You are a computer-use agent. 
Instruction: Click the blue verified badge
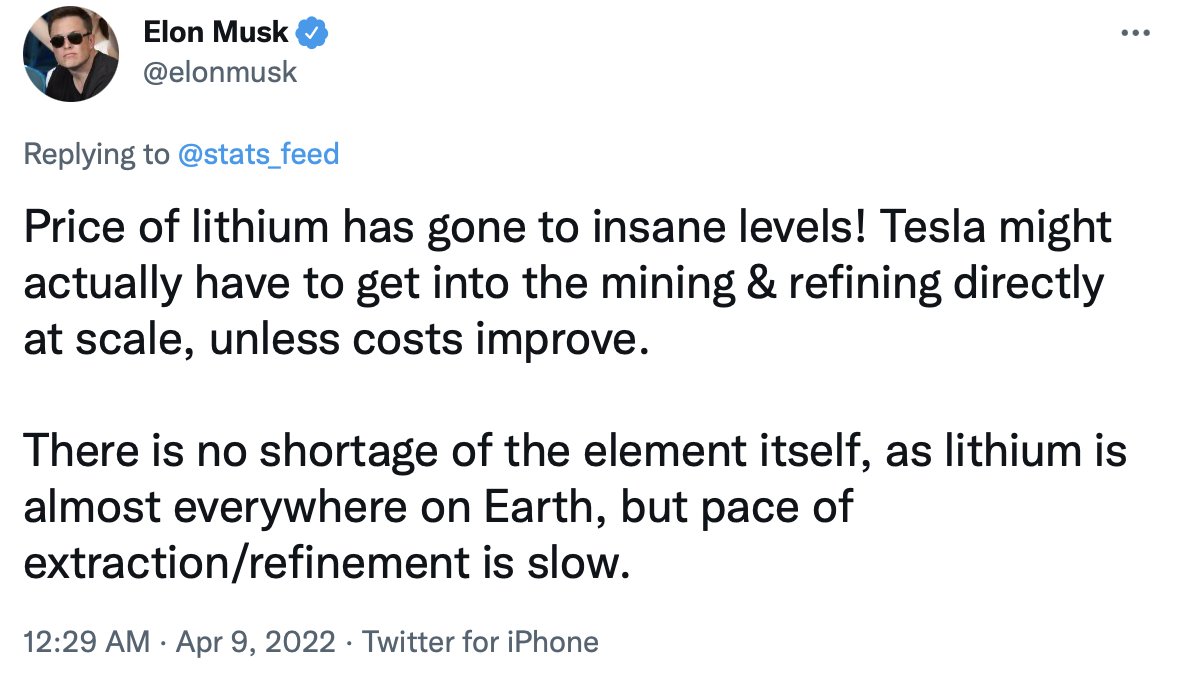pyautogui.click(x=312, y=33)
